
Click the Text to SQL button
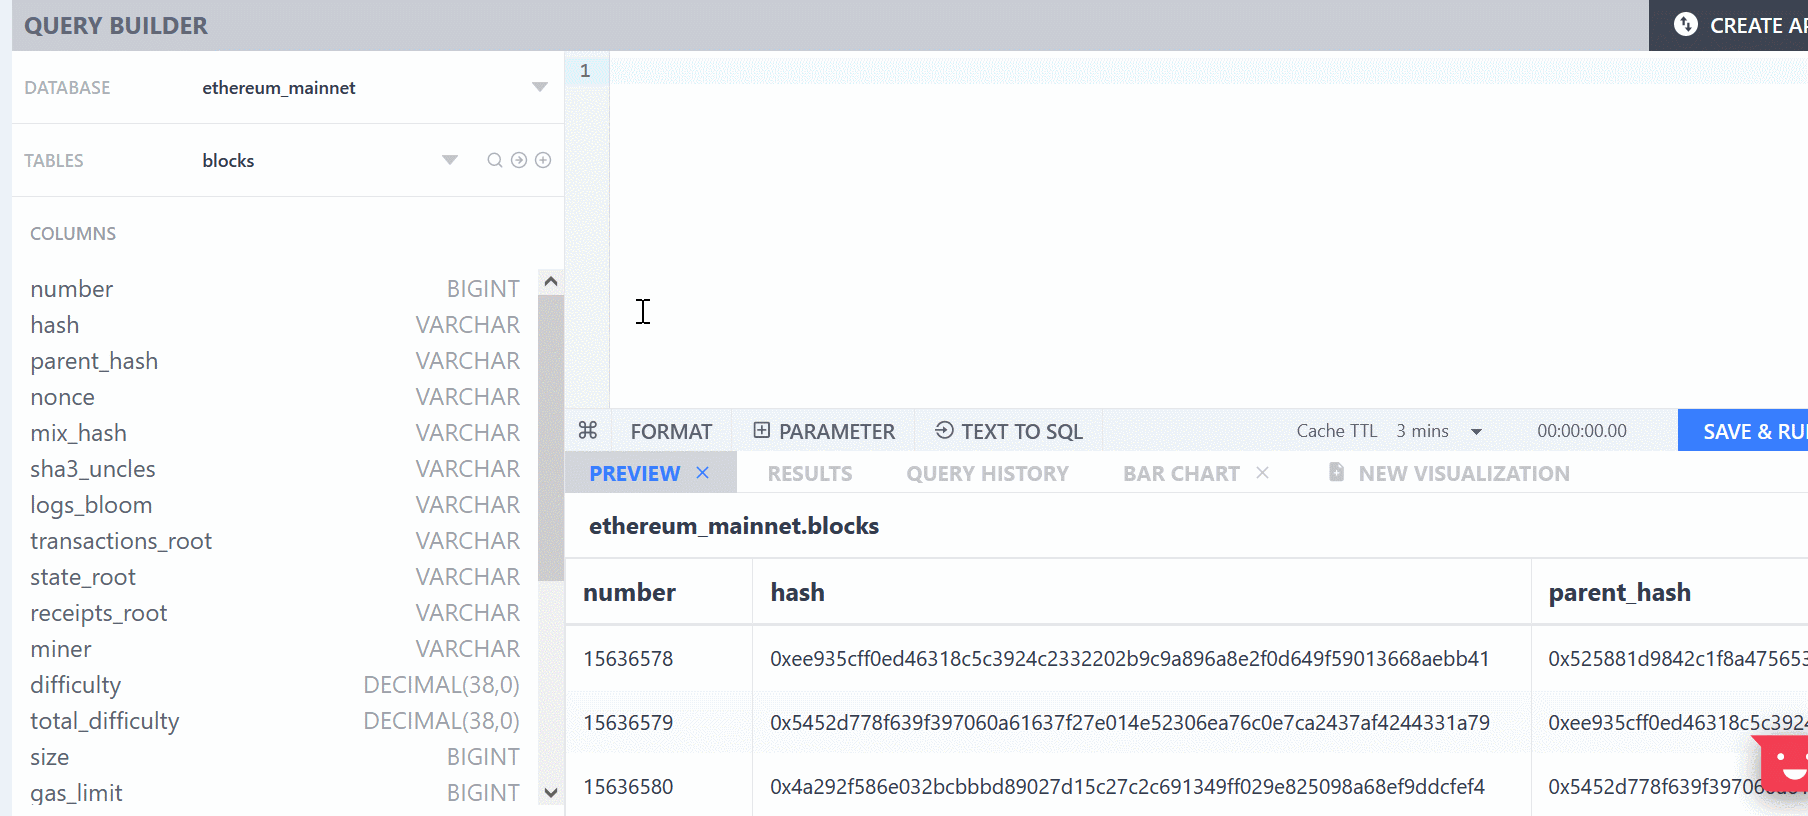pyautogui.click(x=1009, y=431)
